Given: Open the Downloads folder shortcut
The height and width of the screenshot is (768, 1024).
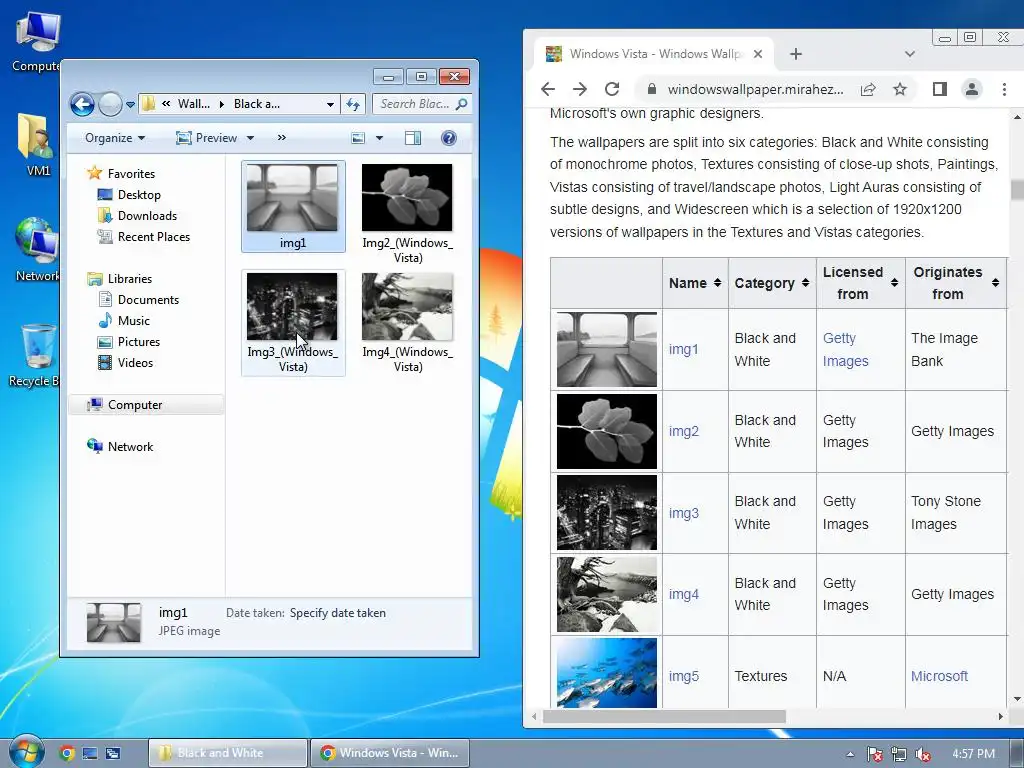Looking at the screenshot, I should (x=147, y=216).
